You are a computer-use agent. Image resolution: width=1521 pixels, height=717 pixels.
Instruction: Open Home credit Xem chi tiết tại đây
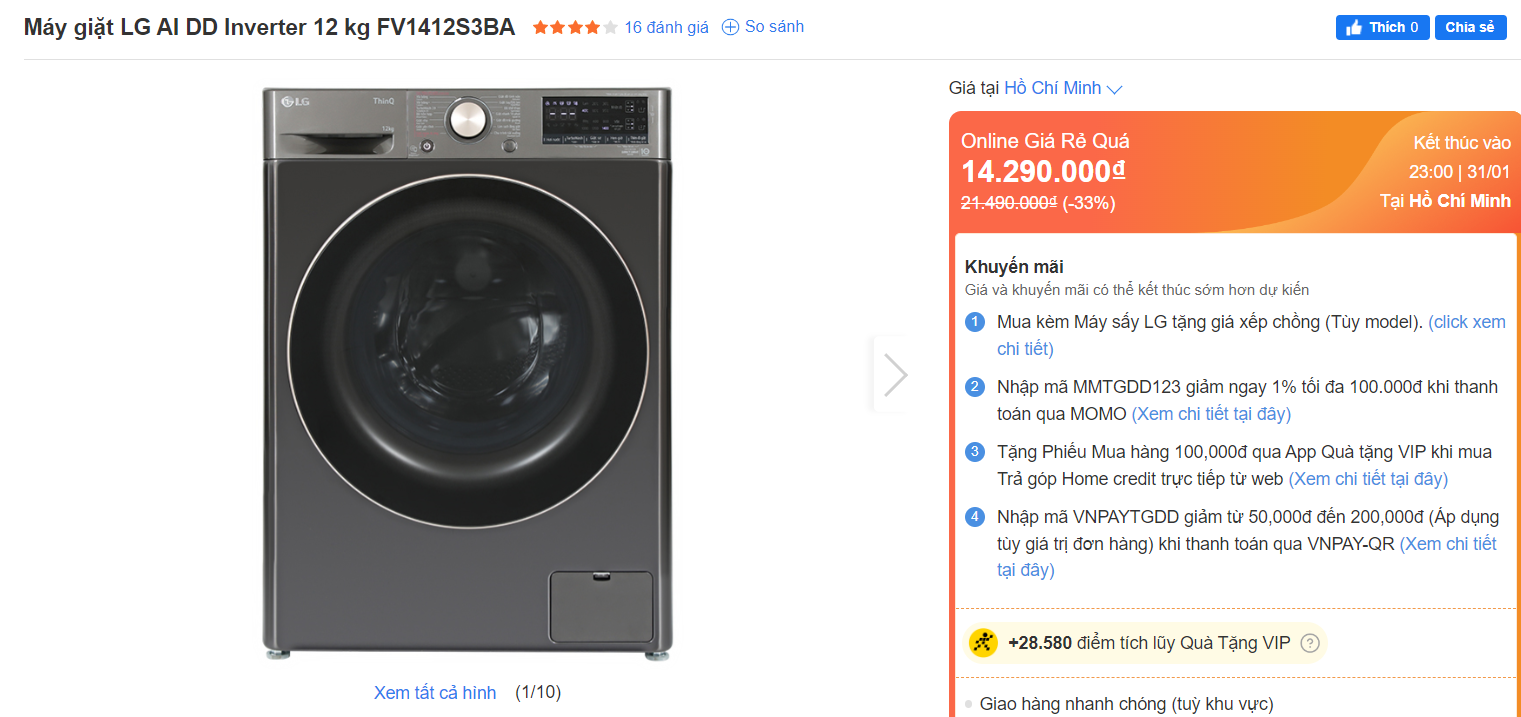pos(1367,478)
